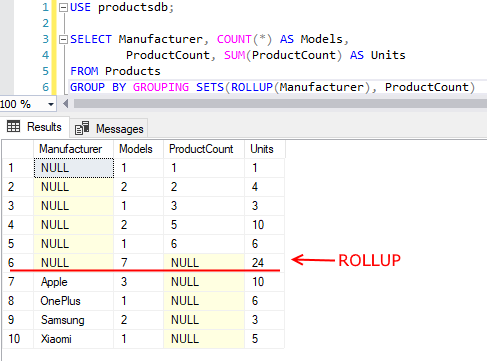Image resolution: width=487 pixels, height=361 pixels.
Task: Collapse the SELECT statement code block
Action: pos(63,40)
